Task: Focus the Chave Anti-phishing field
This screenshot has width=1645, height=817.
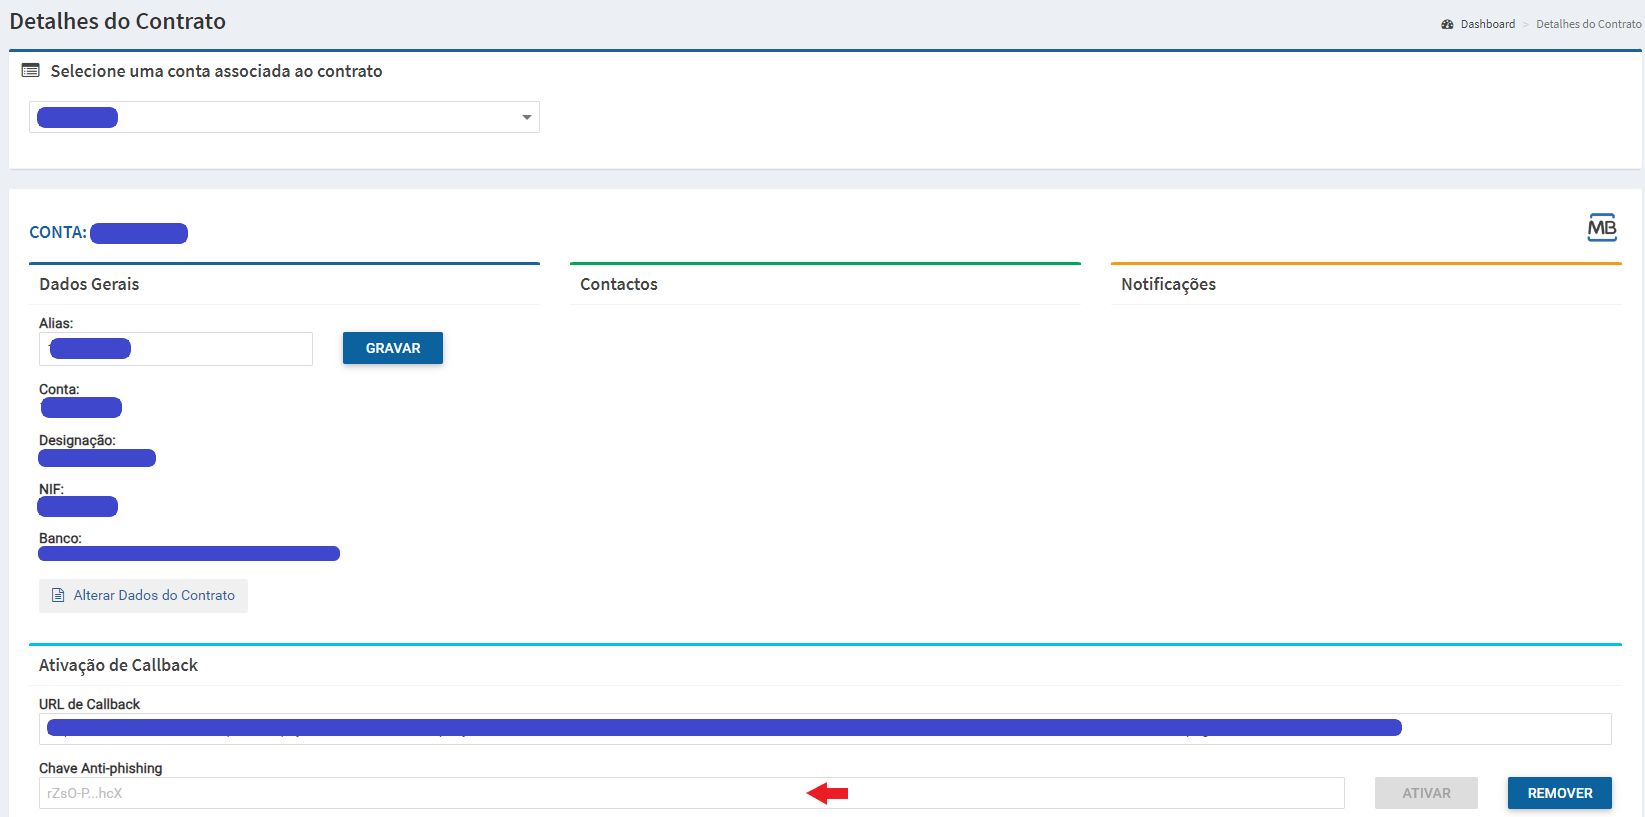Action: click(692, 793)
